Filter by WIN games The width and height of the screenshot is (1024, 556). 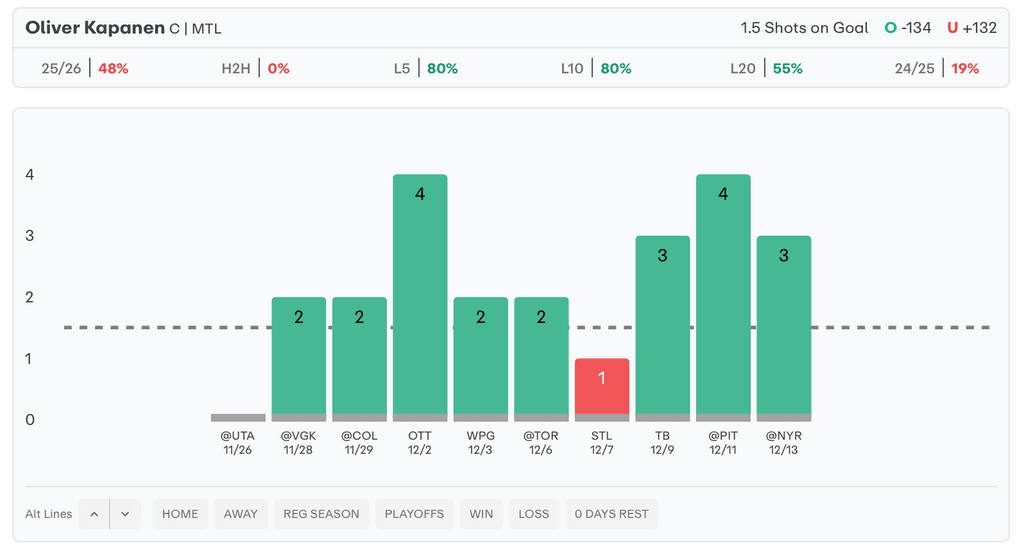(481, 514)
